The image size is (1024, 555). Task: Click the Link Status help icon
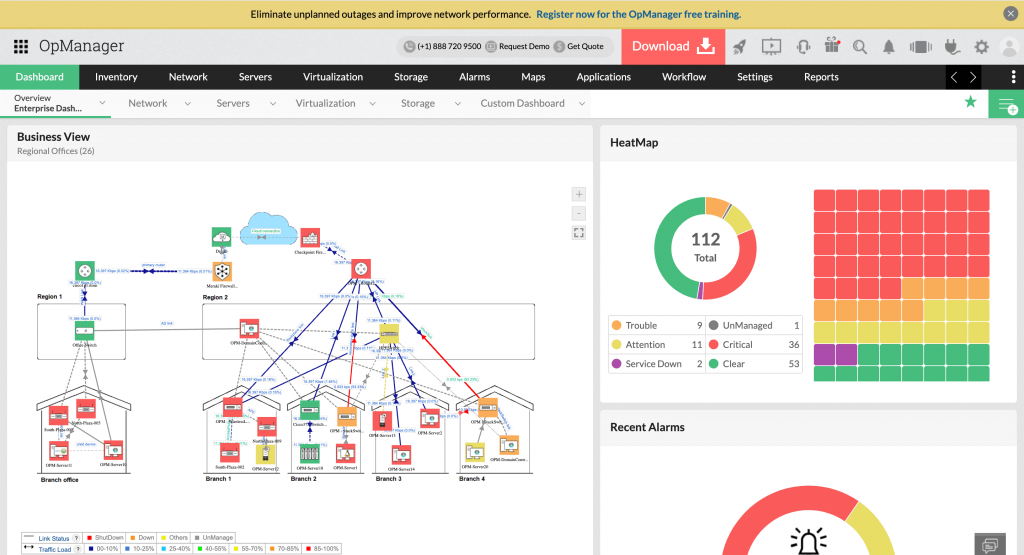(77, 539)
